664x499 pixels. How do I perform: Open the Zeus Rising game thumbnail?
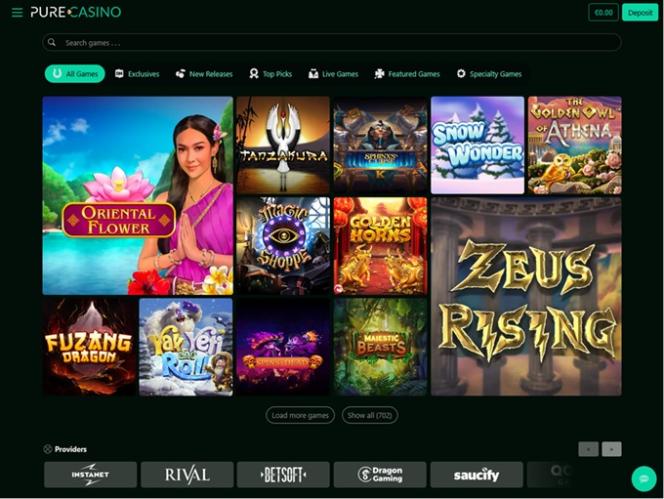pos(526,296)
